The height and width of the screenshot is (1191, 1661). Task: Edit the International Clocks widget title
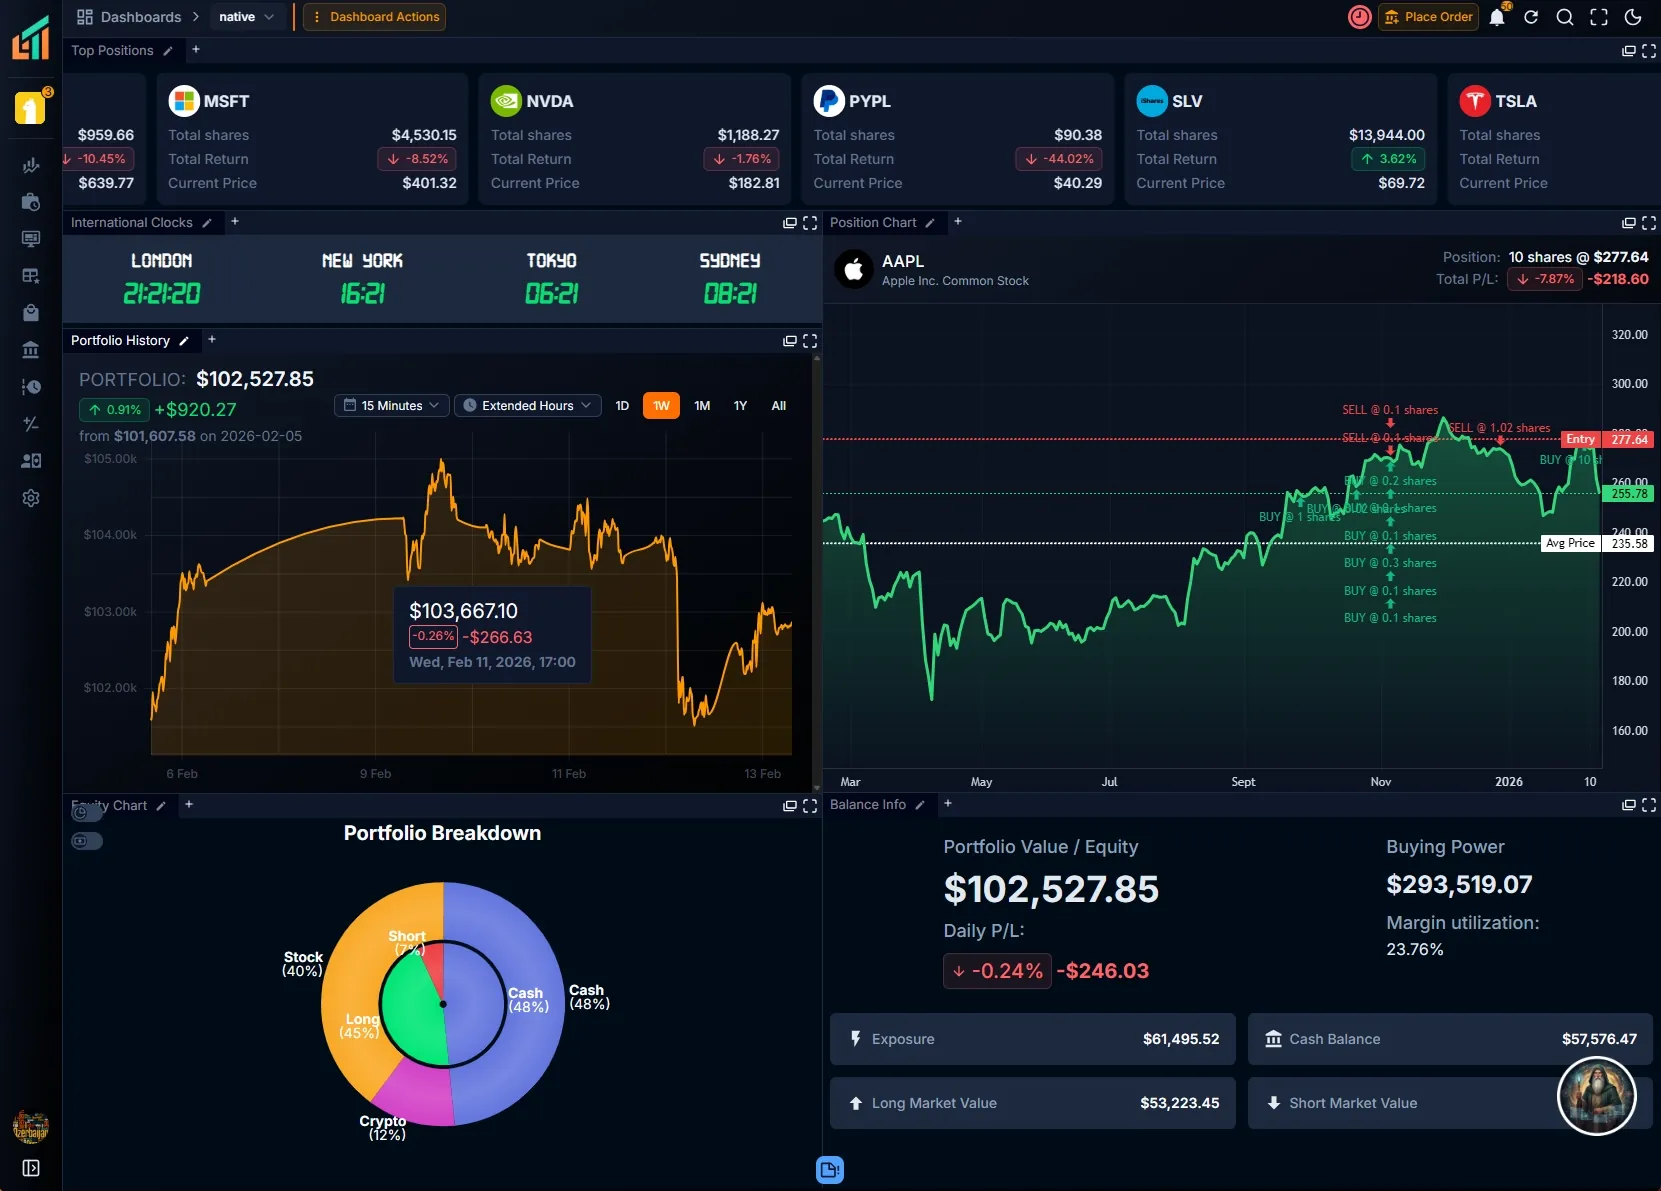207,223
